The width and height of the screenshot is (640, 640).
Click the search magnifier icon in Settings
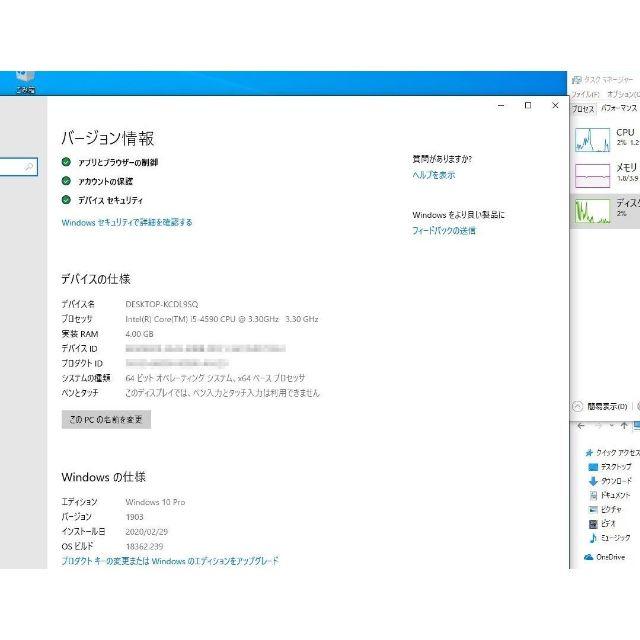click(x=29, y=167)
